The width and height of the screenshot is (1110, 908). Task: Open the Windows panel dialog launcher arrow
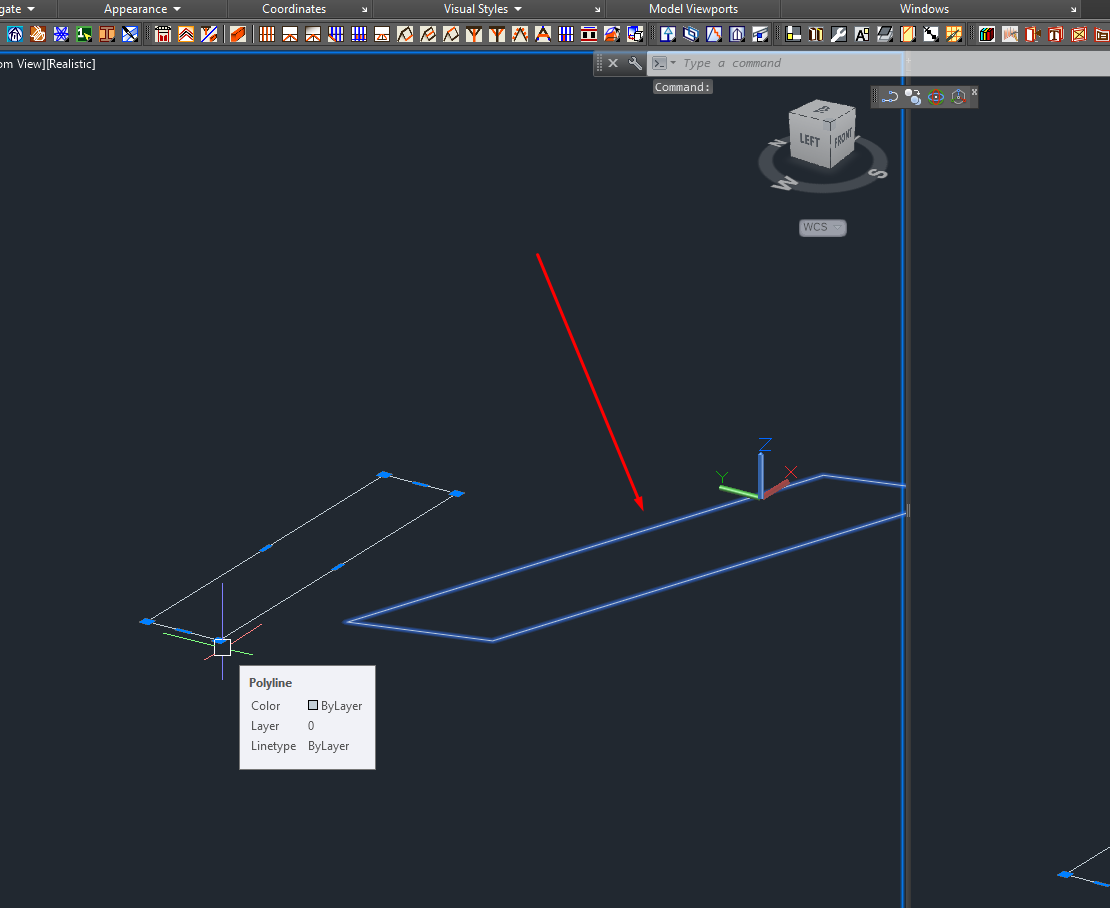click(x=1073, y=10)
